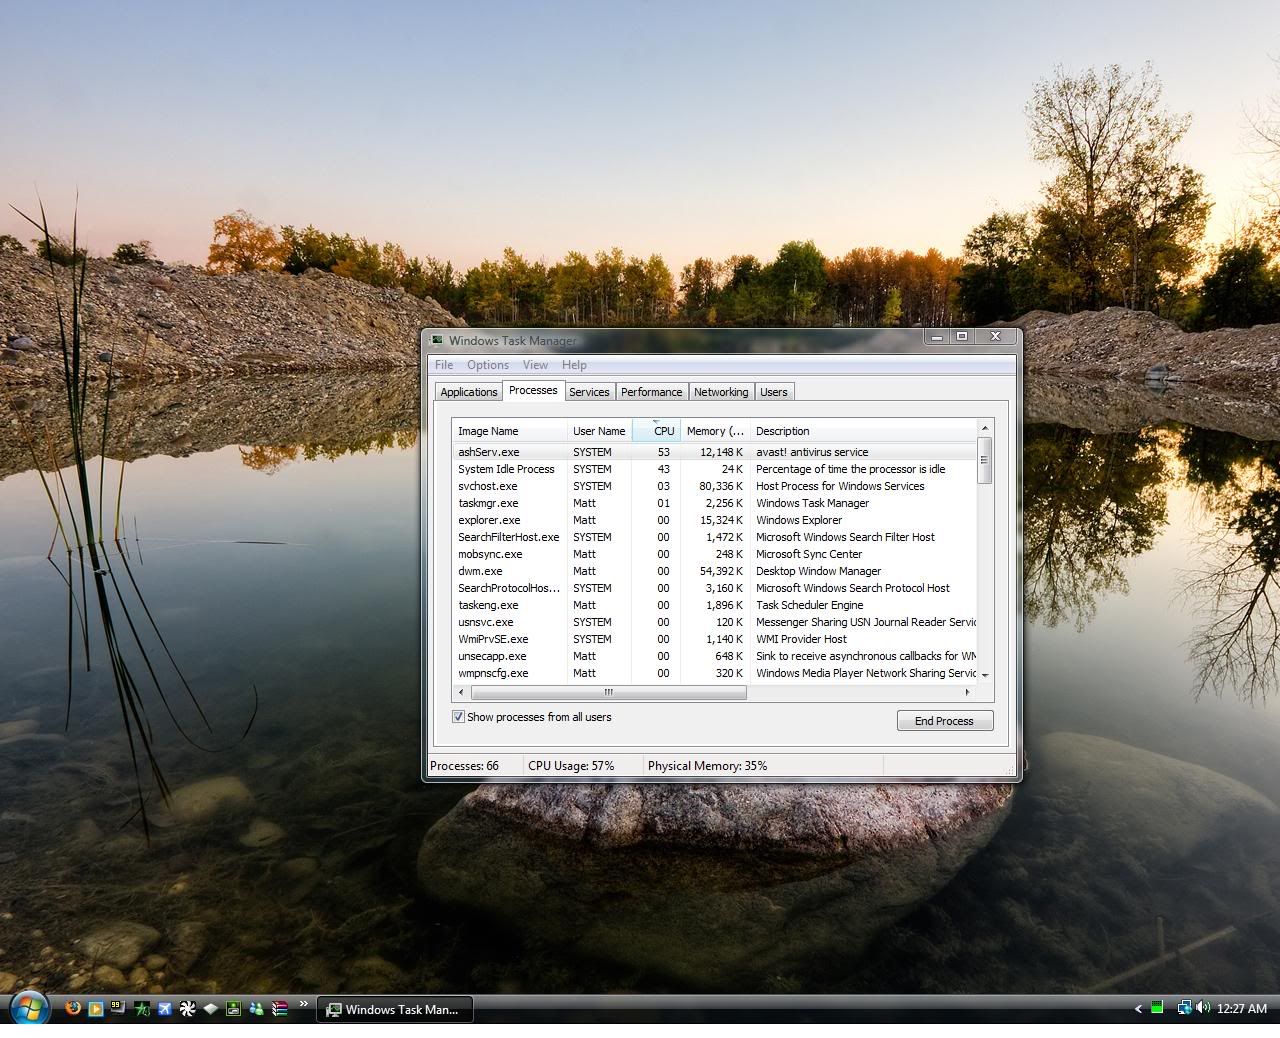1280x1038 pixels.
Task: Click the process list scroll-down arrow
Action: (985, 675)
